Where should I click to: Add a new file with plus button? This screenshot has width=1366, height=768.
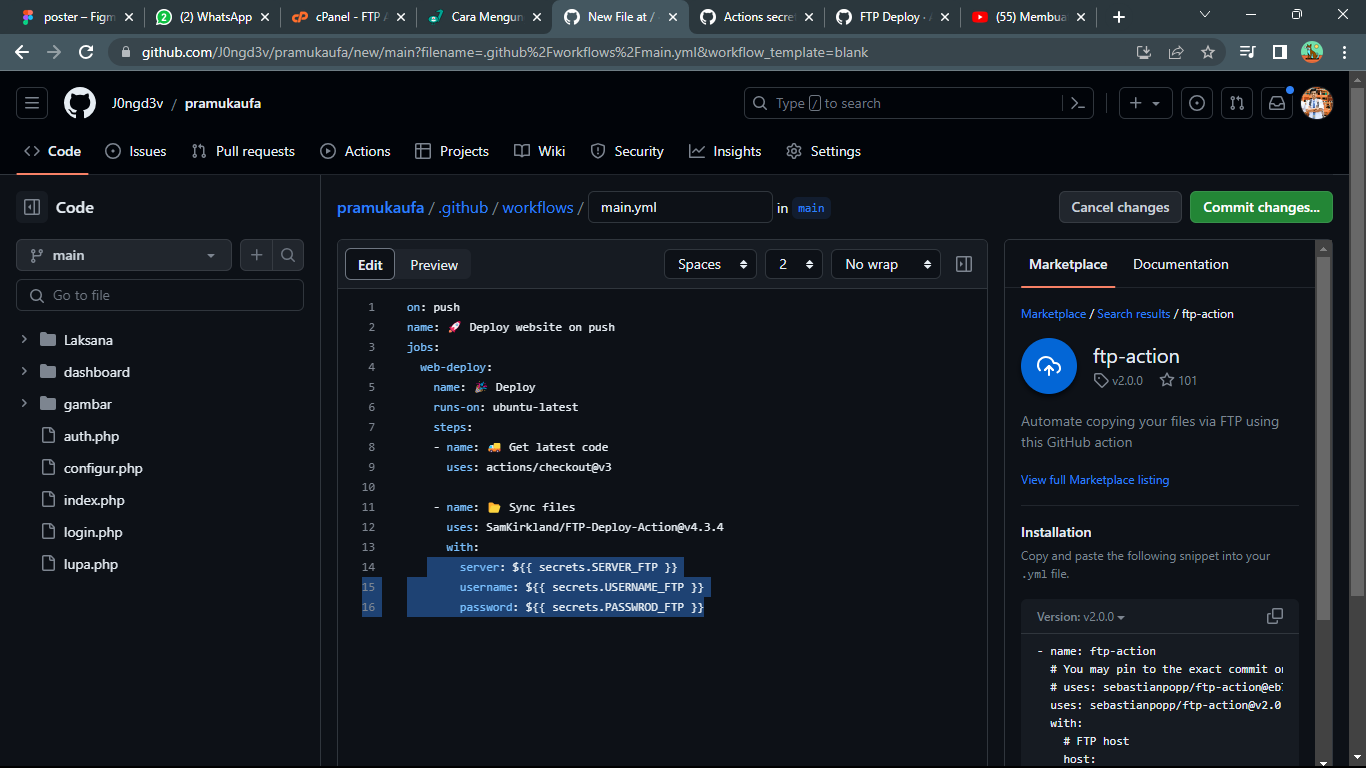click(256, 255)
